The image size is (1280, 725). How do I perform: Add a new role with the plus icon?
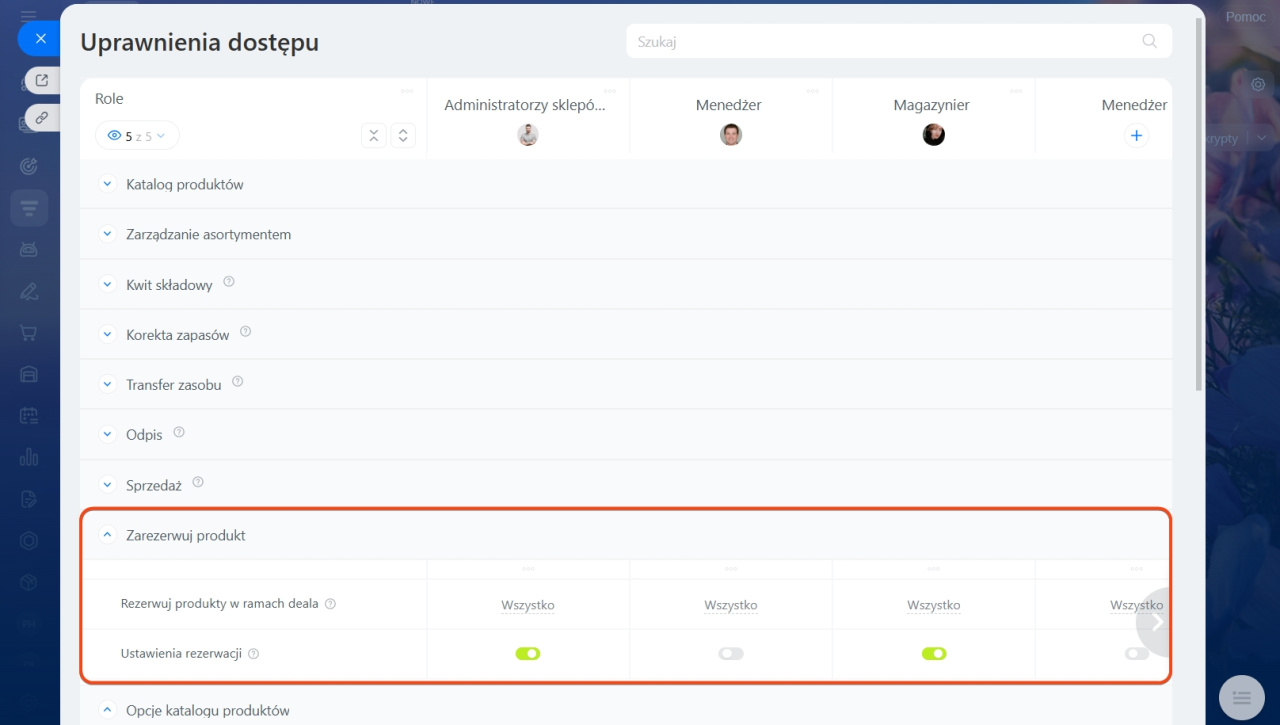[x=1136, y=135]
